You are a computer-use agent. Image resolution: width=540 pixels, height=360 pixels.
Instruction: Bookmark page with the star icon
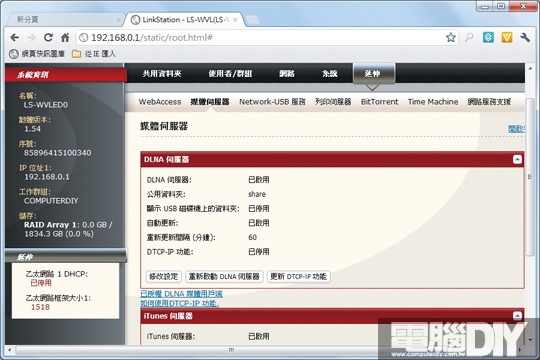pyautogui.click(x=450, y=37)
